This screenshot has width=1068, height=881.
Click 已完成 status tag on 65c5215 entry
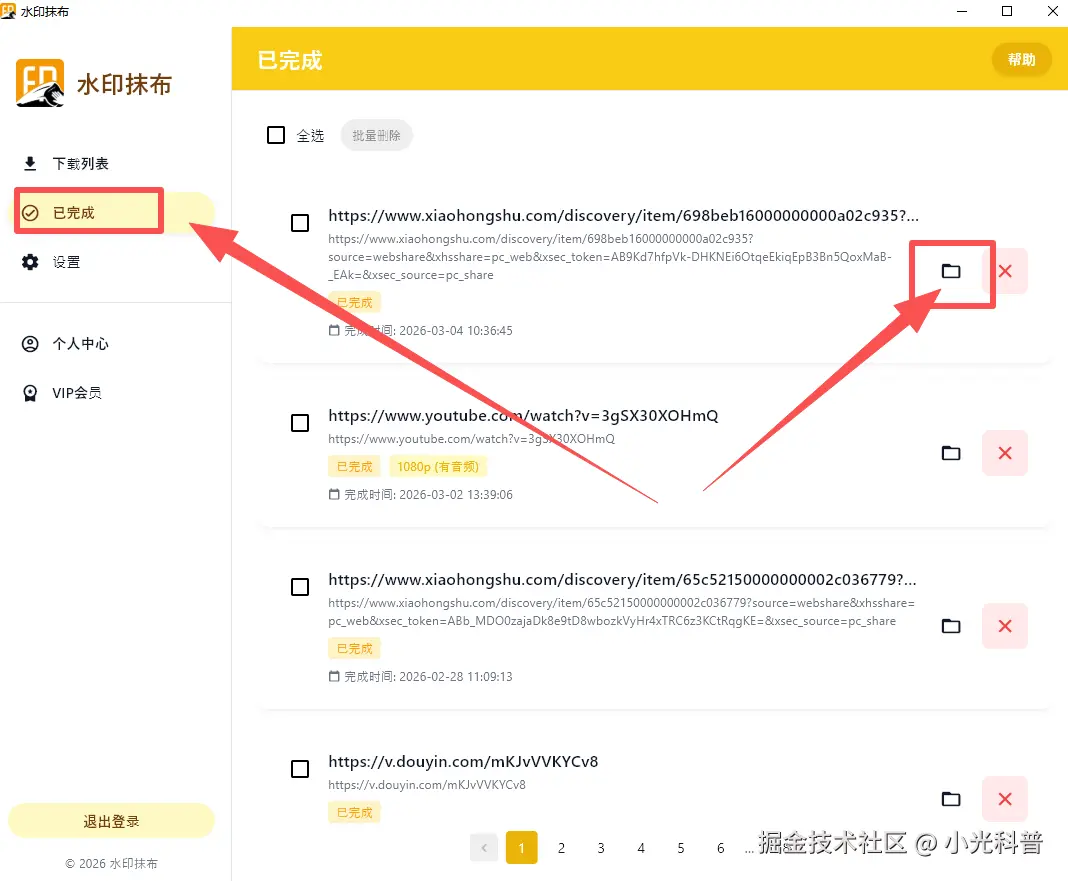[354, 649]
